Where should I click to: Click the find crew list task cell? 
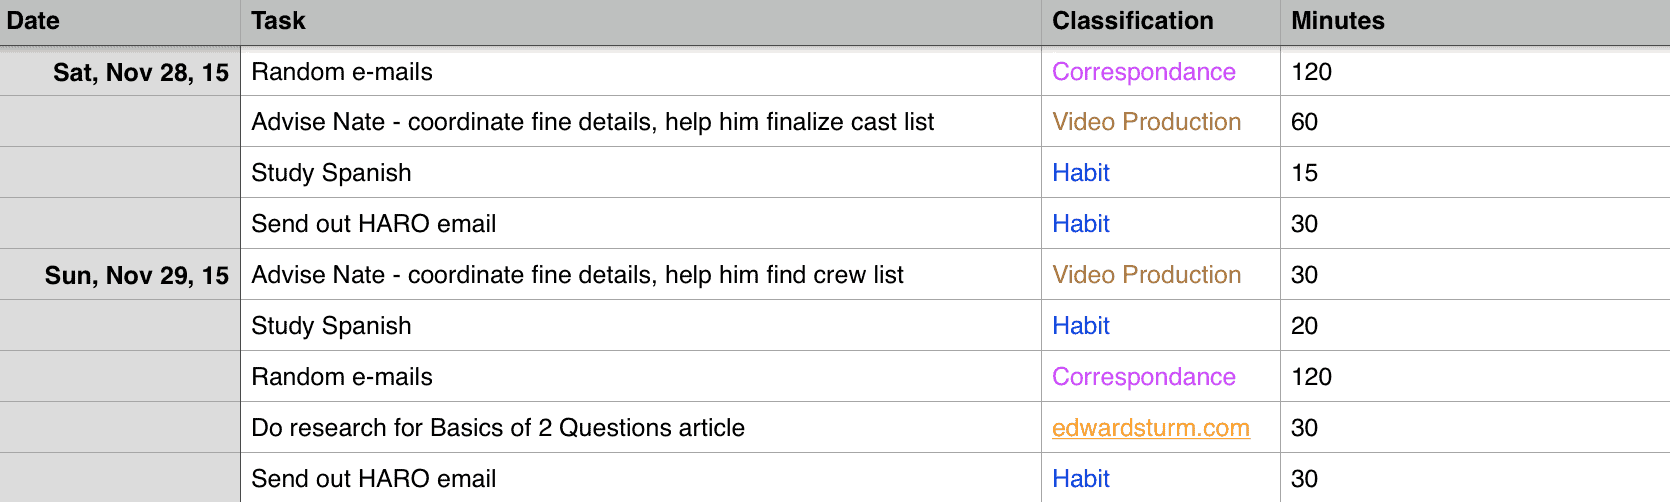click(641, 275)
